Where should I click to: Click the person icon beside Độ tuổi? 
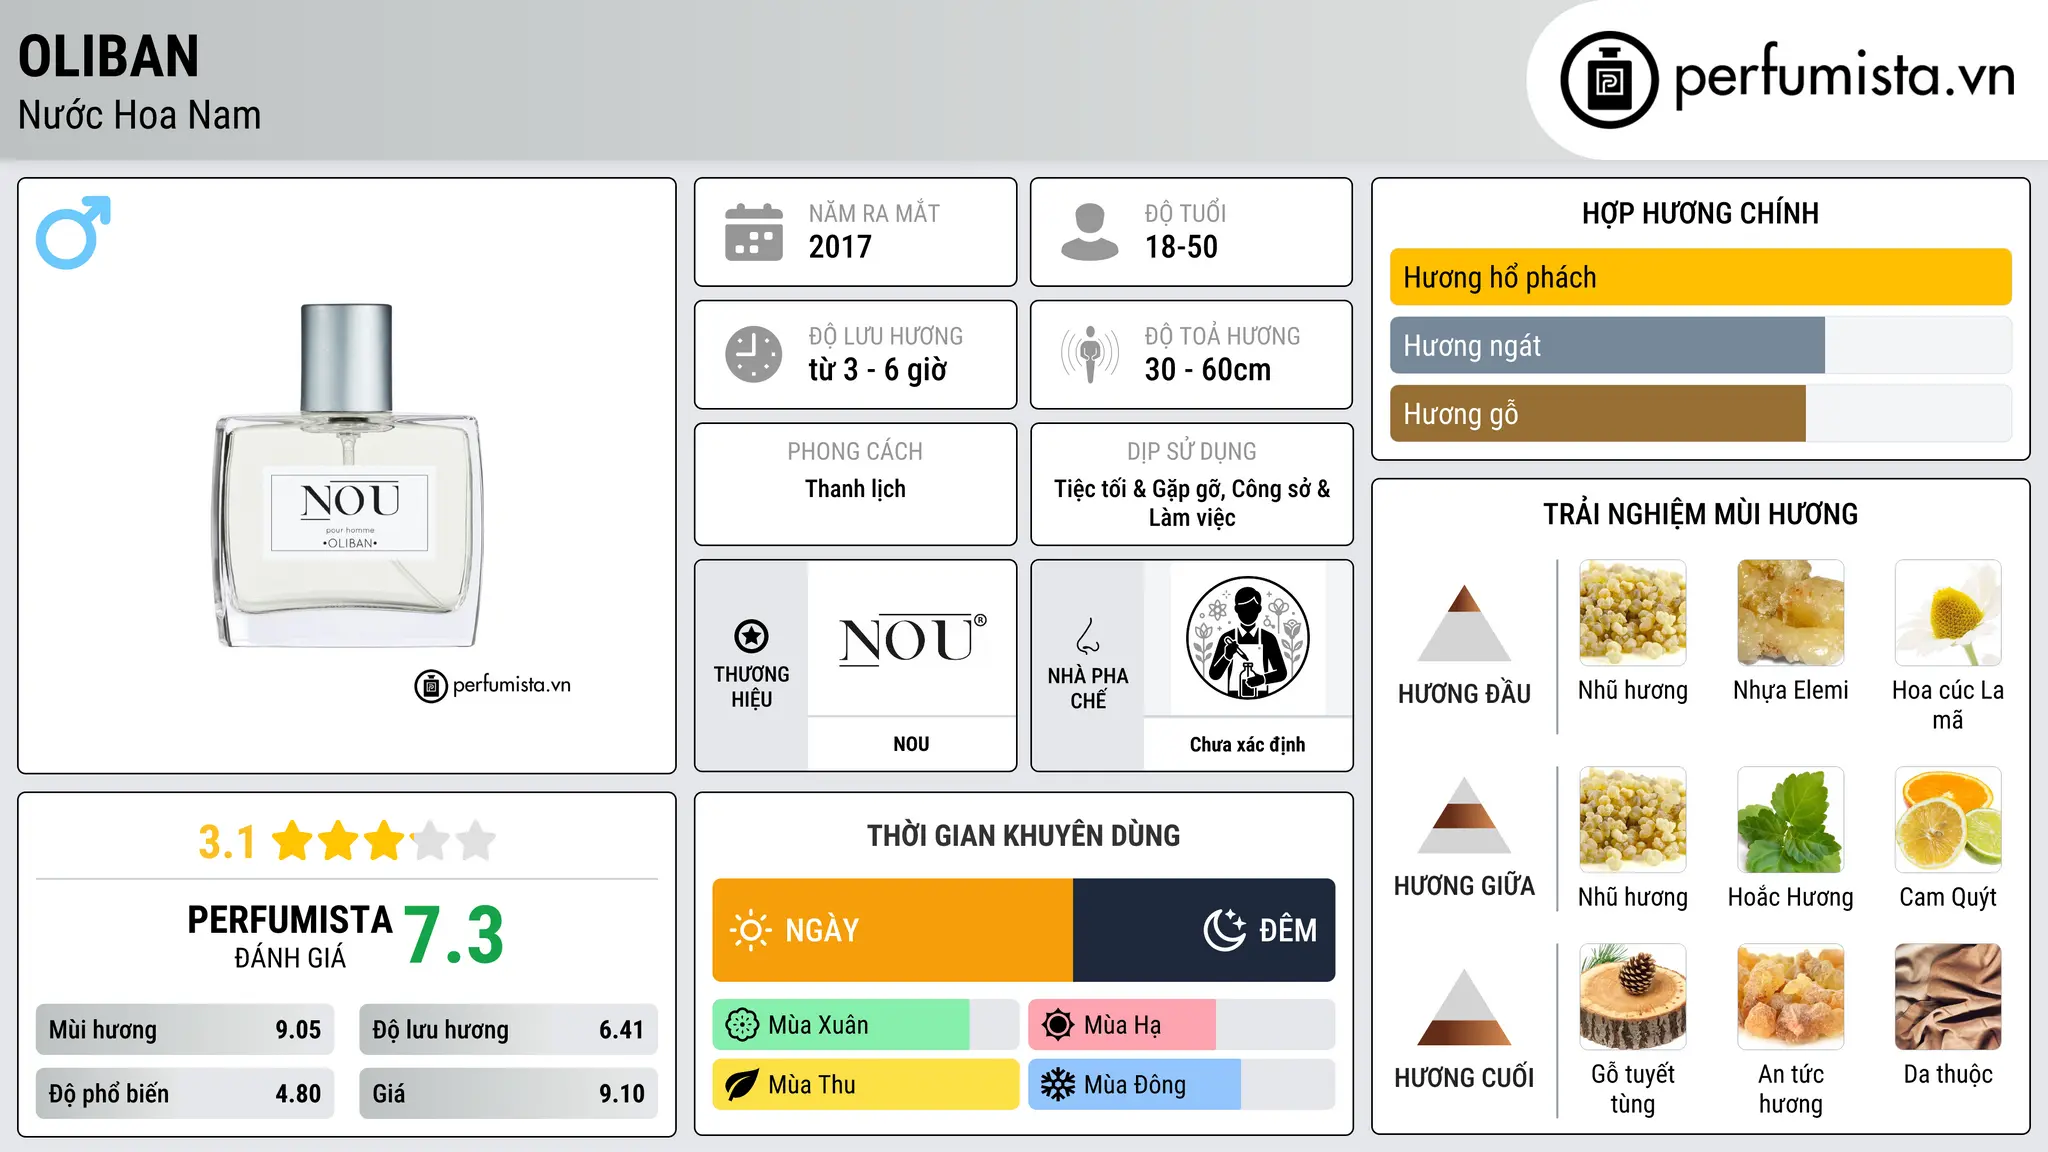coord(1090,232)
